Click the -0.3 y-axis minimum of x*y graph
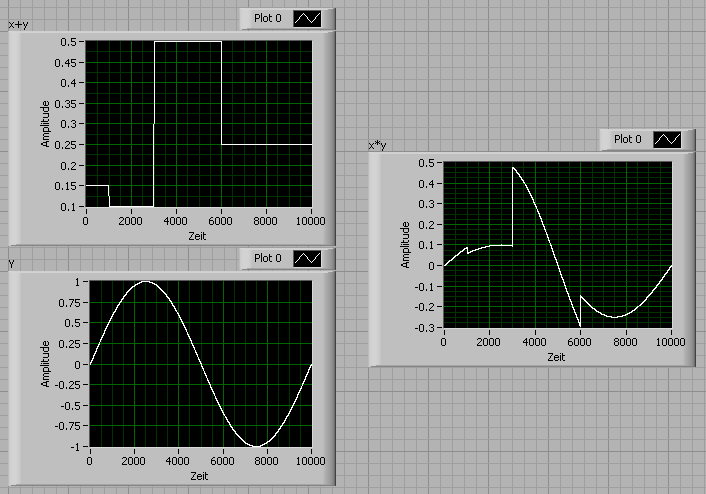This screenshot has width=706, height=494. point(427,328)
